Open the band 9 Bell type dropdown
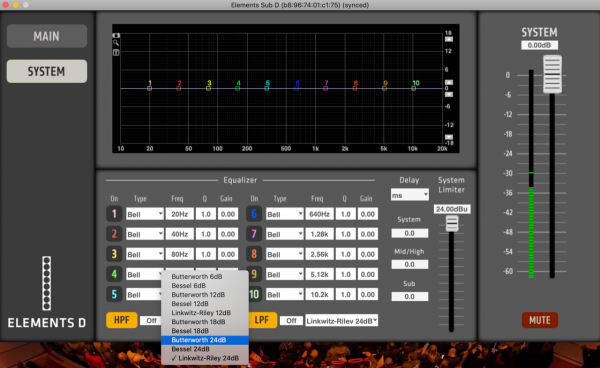This screenshot has height=368, width=600. (285, 274)
